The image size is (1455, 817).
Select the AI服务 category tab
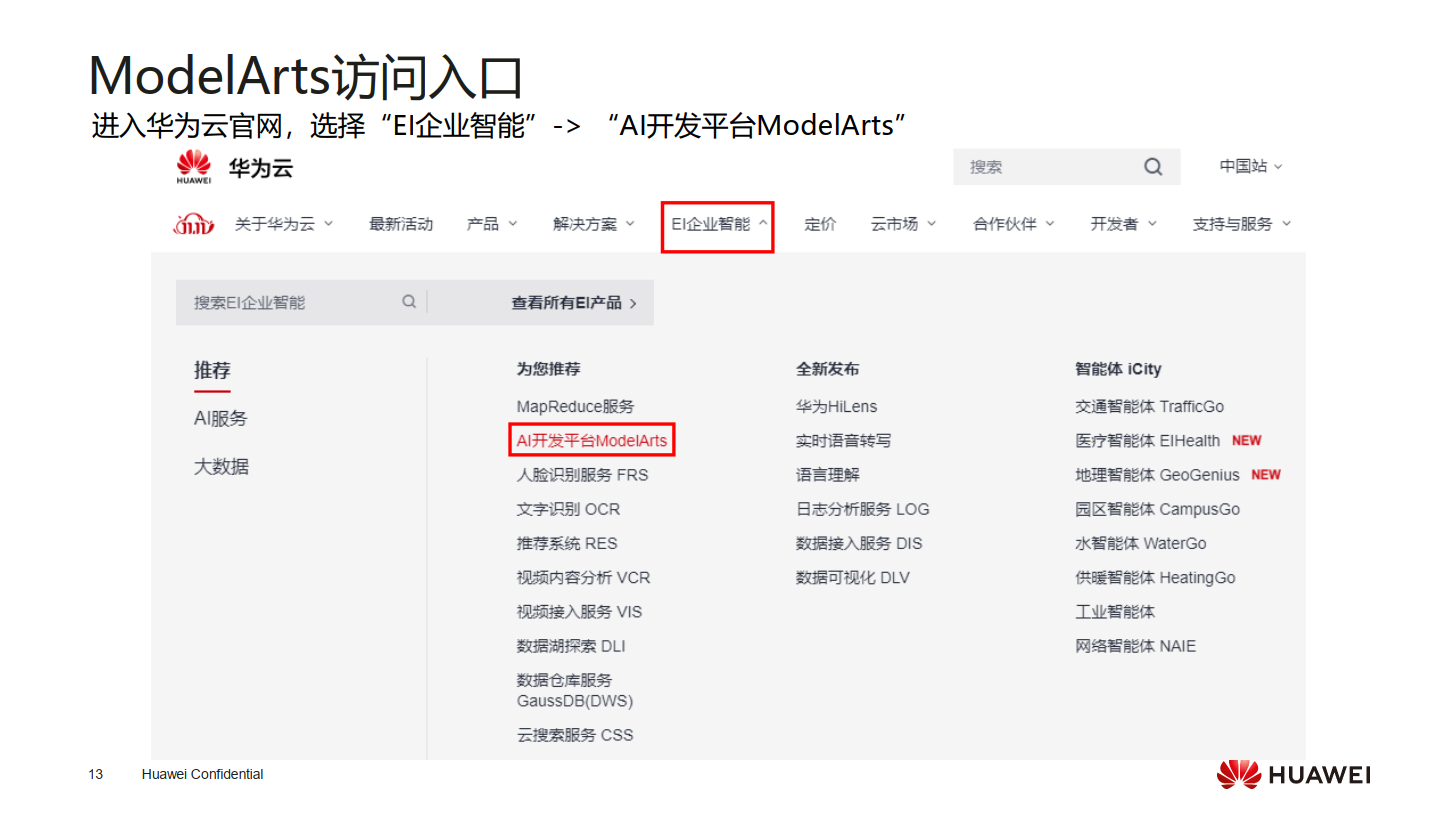pyautogui.click(x=220, y=419)
